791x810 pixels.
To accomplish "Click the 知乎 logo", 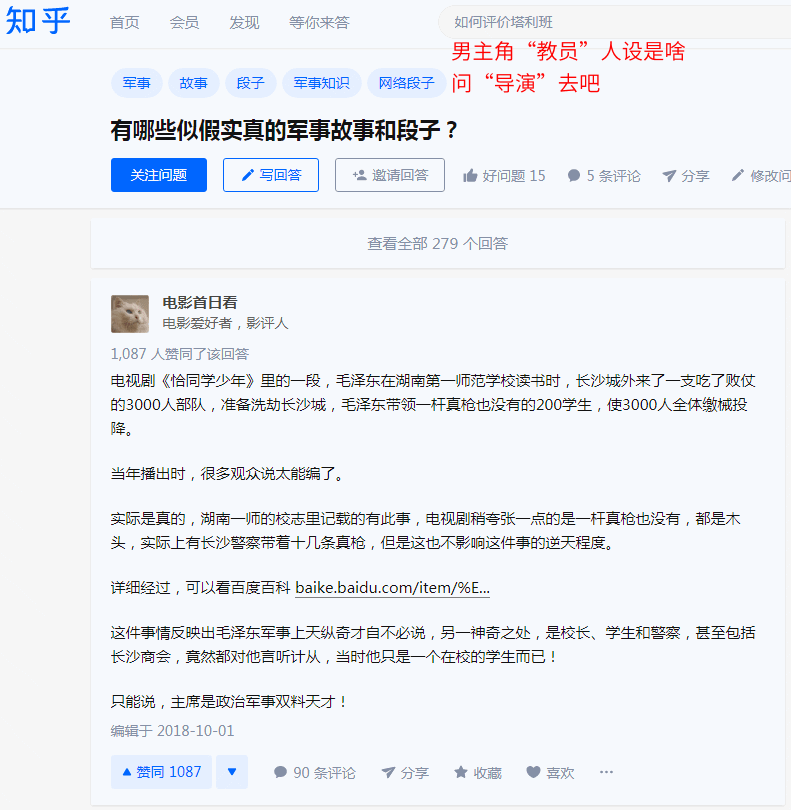I will pyautogui.click(x=38, y=21).
